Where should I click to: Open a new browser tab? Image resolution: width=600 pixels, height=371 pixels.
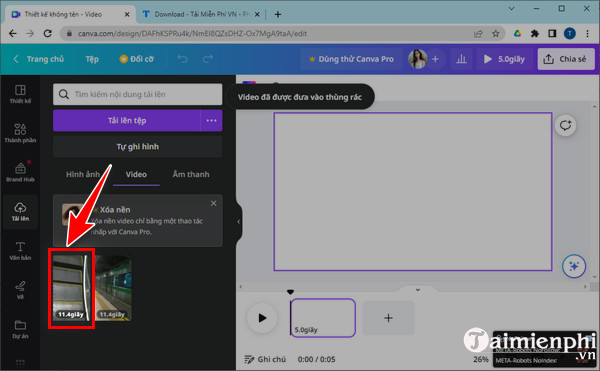[278, 15]
